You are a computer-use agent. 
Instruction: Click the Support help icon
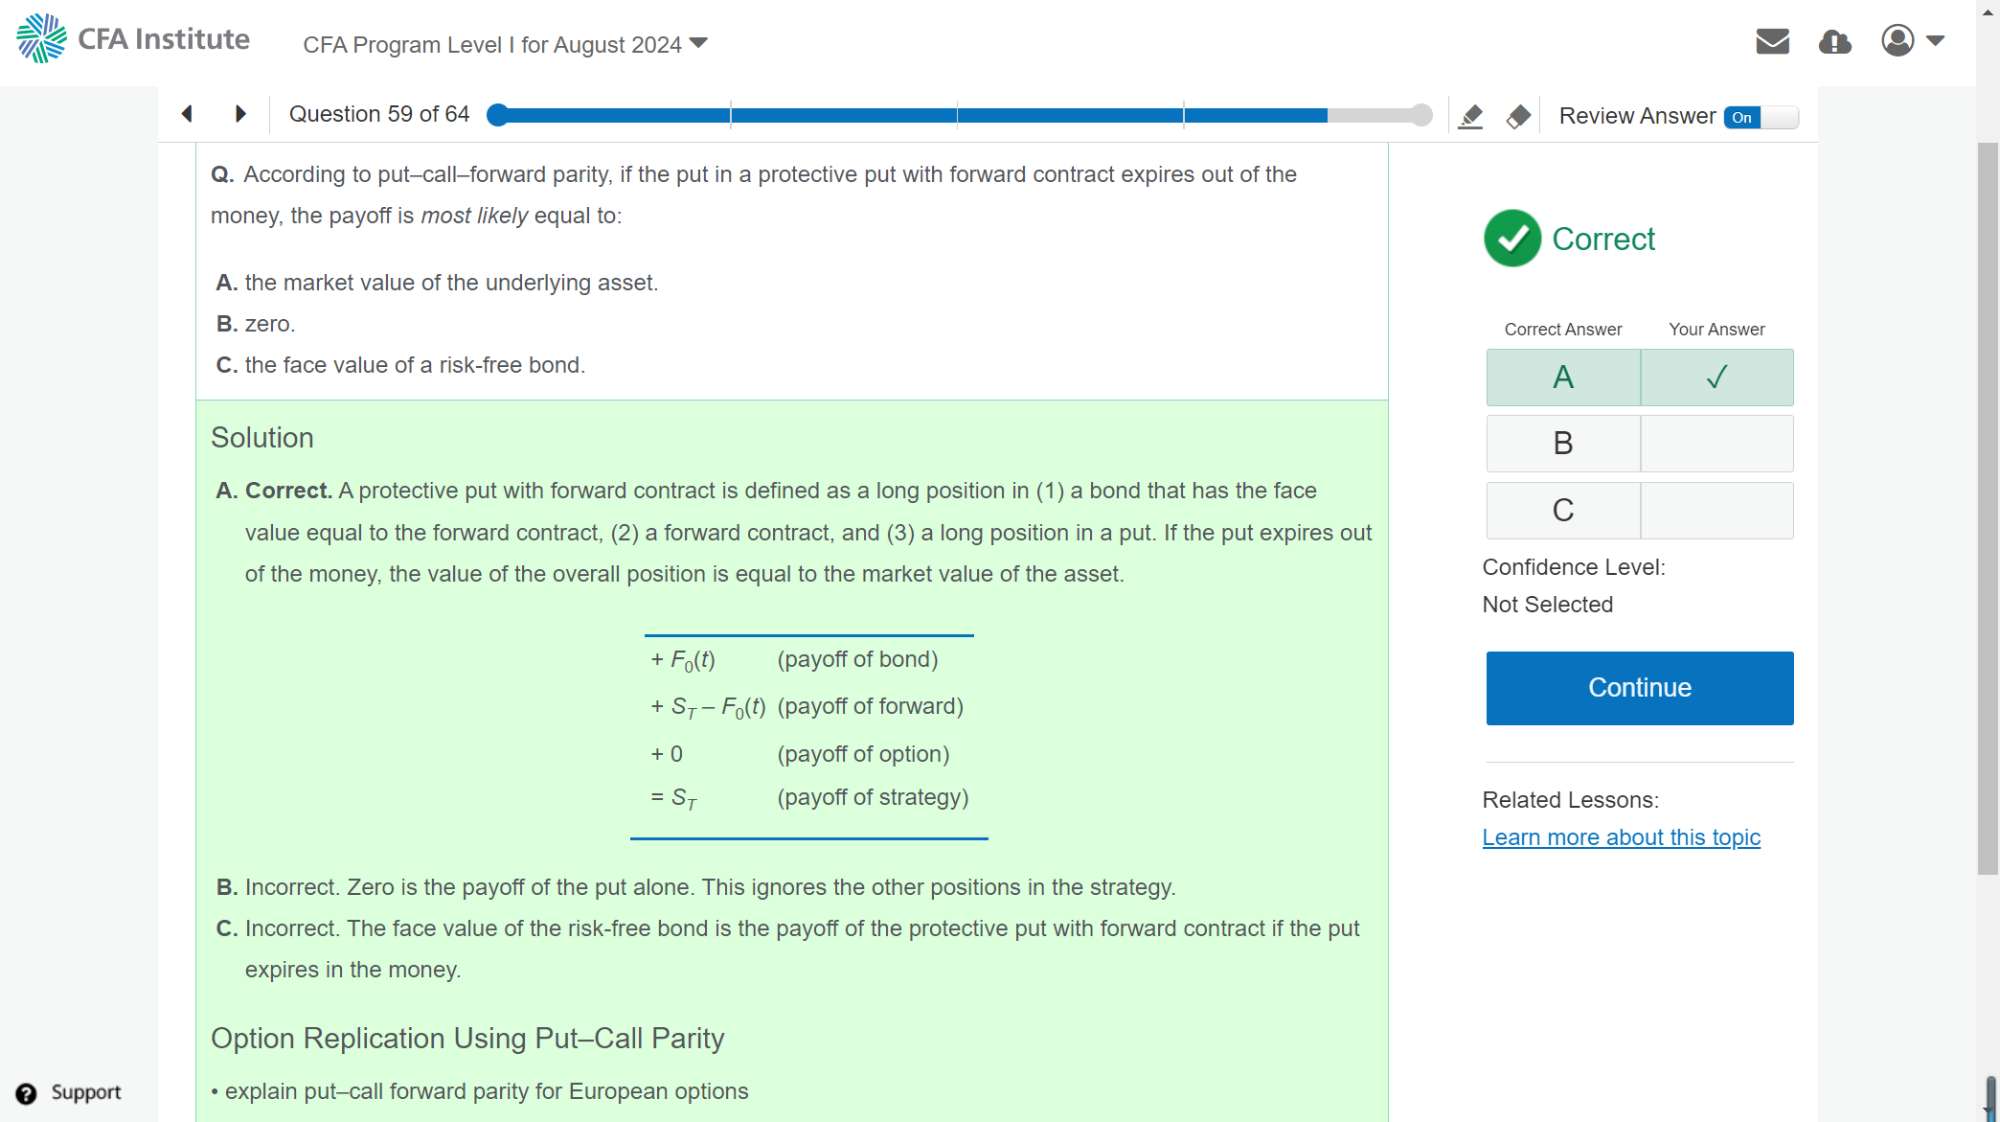coord(27,1093)
